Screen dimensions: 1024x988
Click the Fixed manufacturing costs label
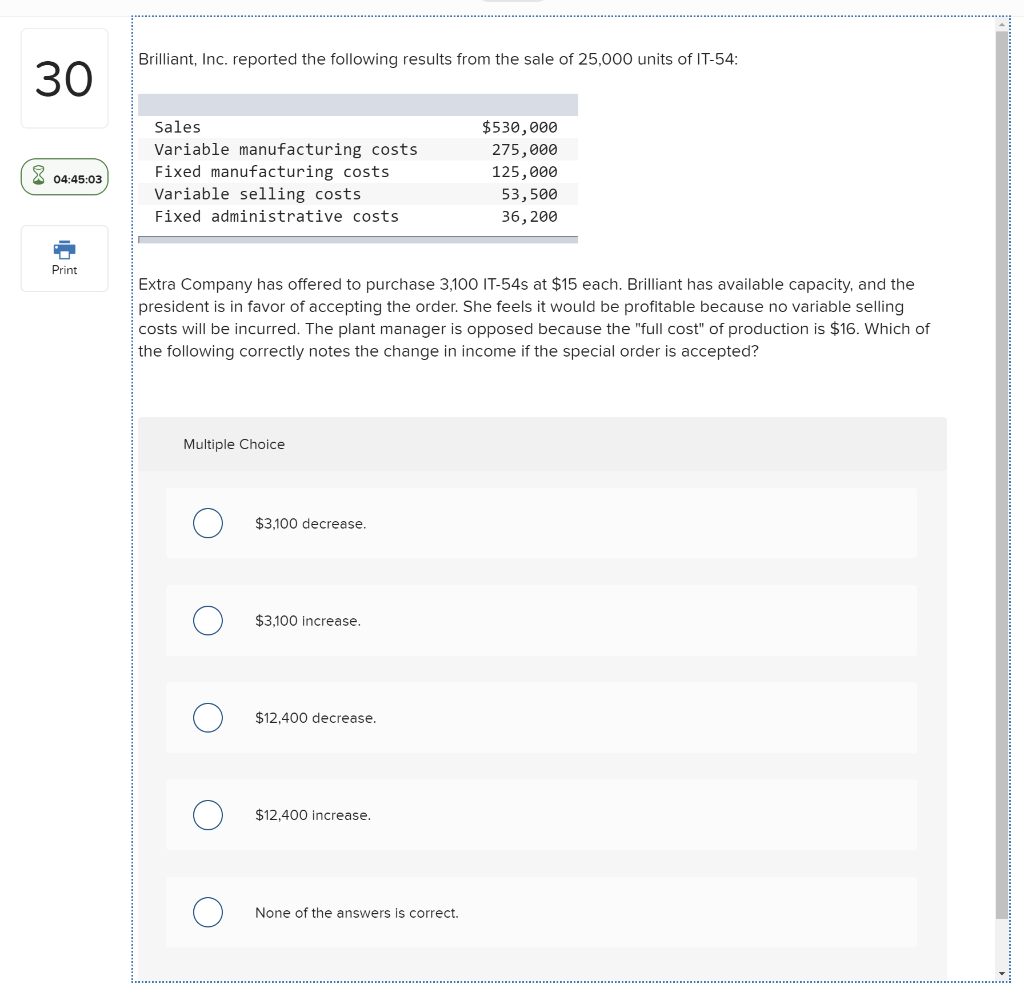pyautogui.click(x=272, y=172)
